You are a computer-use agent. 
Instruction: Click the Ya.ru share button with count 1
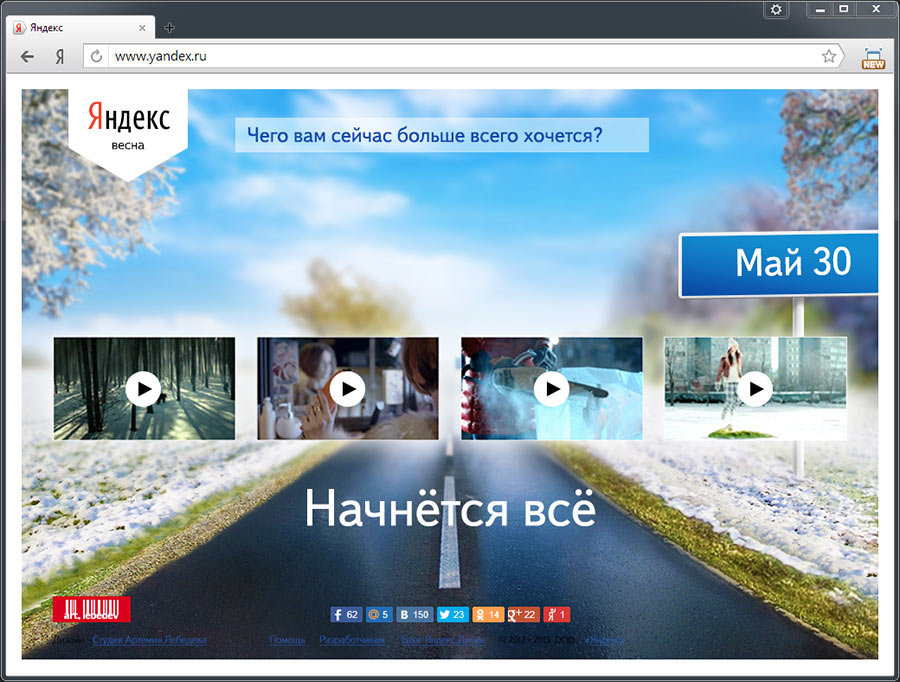click(557, 615)
